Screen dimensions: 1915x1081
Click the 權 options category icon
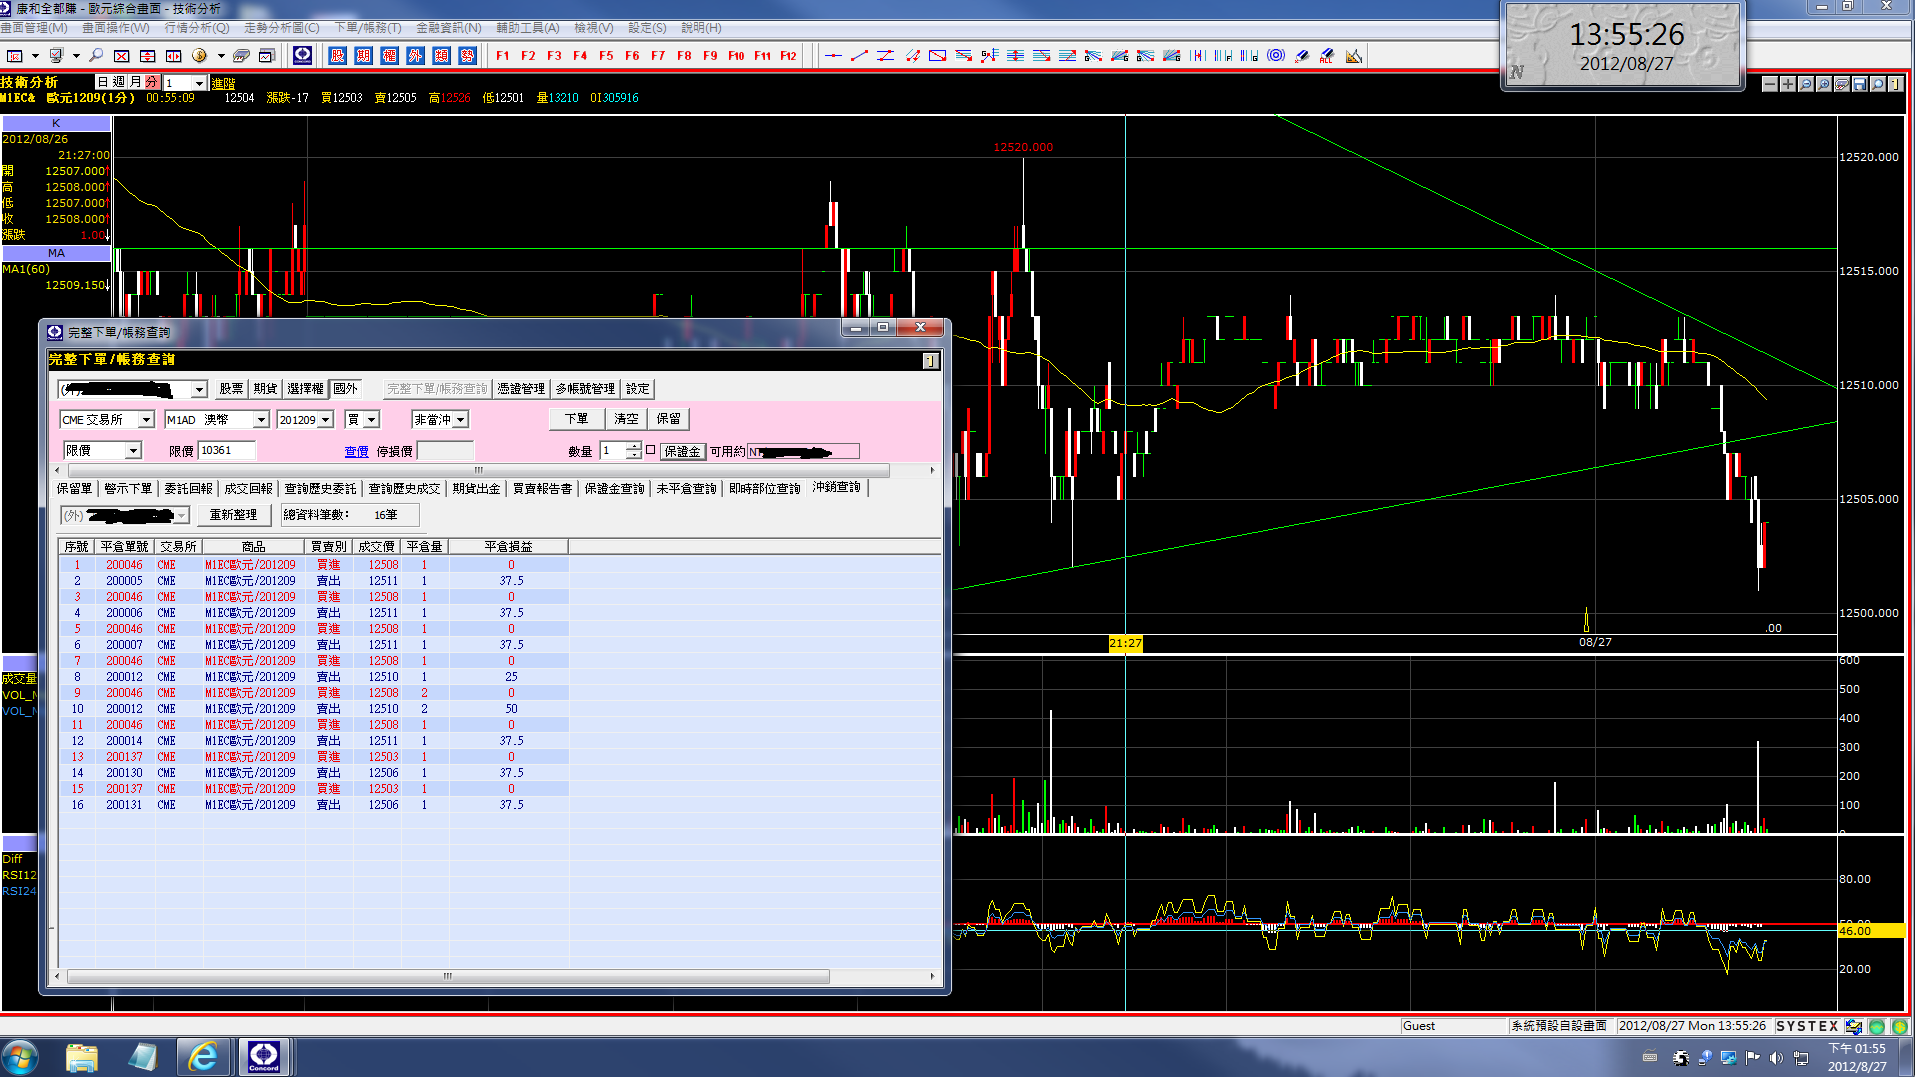click(389, 56)
